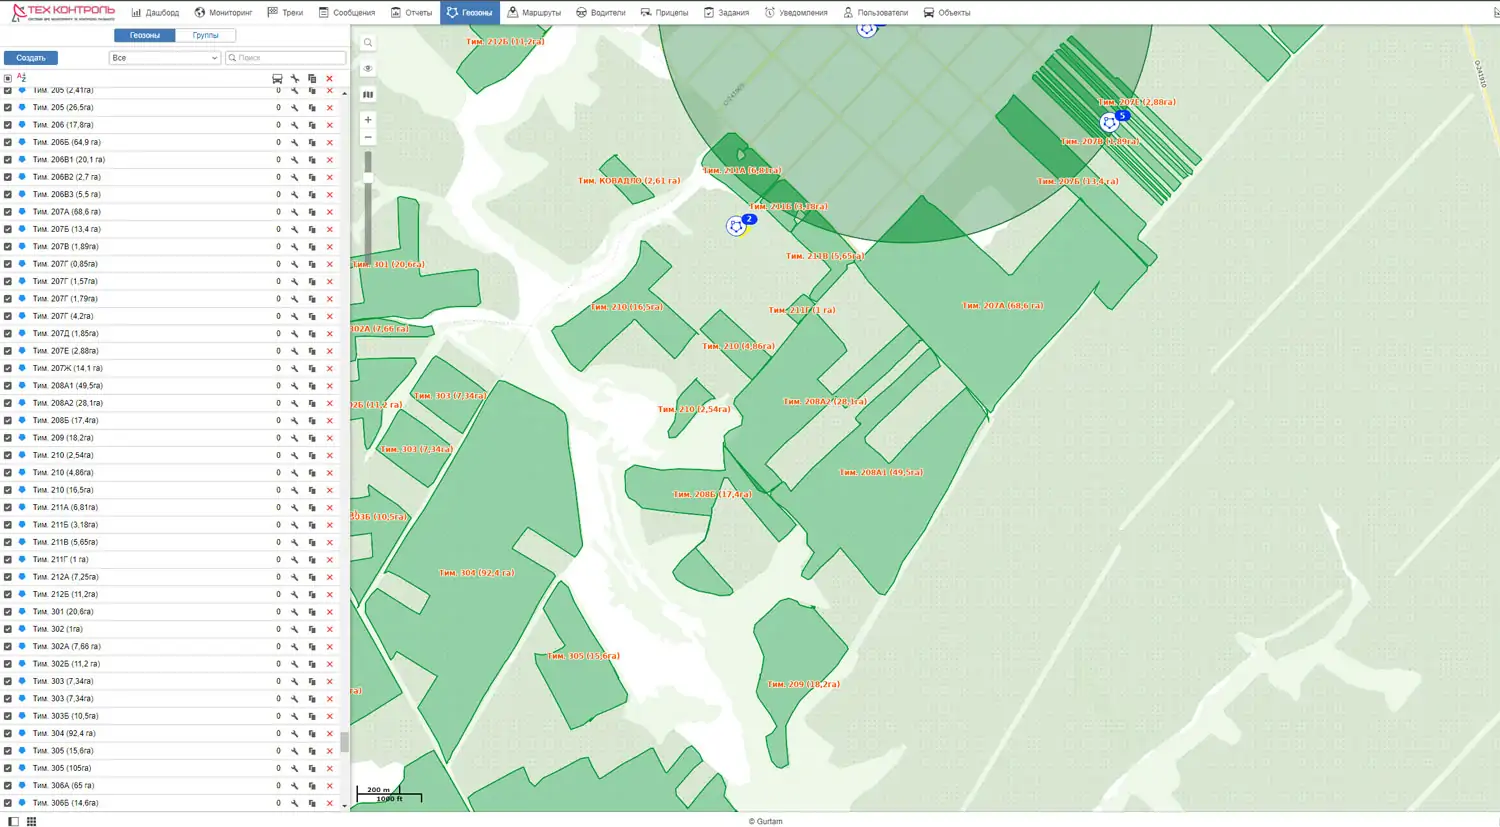Uncheck Тим. 206В2 (2,7 га) checkbox
Viewport: 1500px width, 827px height.
(x=8, y=177)
